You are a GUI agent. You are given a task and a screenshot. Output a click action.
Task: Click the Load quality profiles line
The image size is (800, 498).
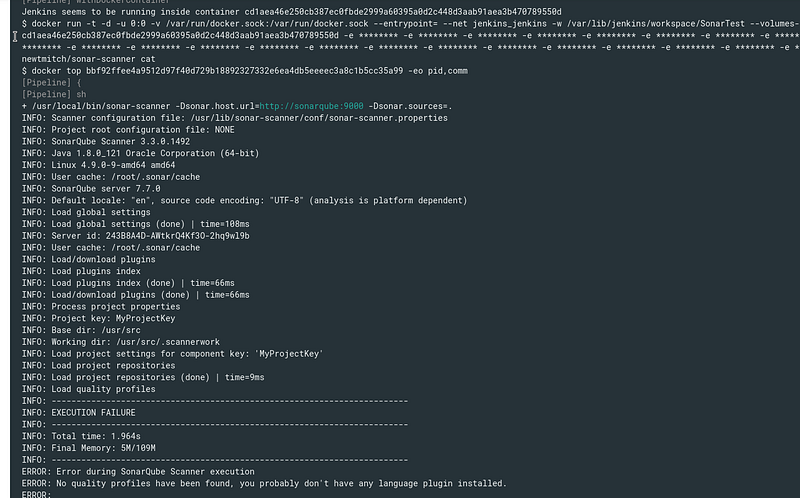click(x=88, y=389)
